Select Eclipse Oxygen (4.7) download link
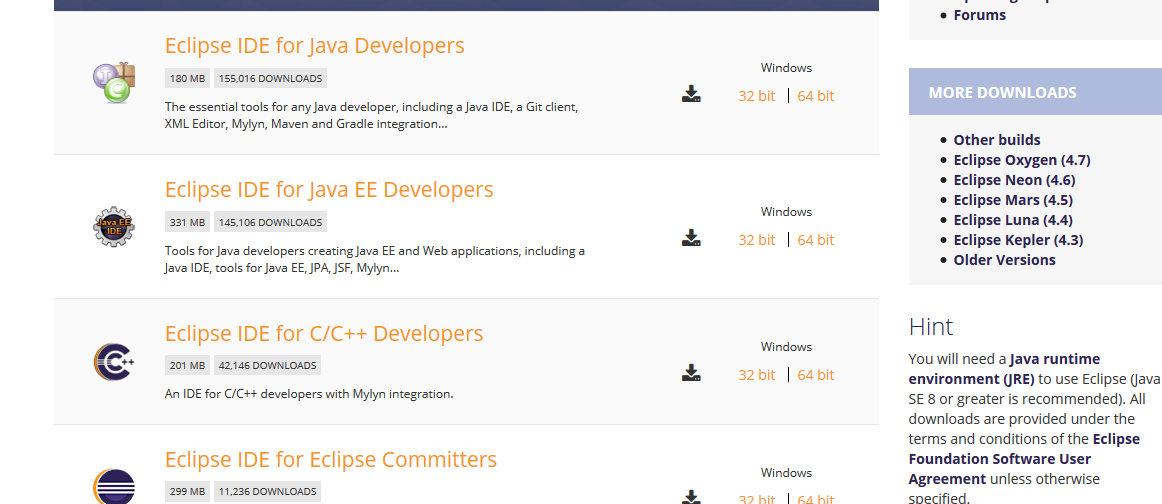The image size is (1162, 504). pos(1021,160)
